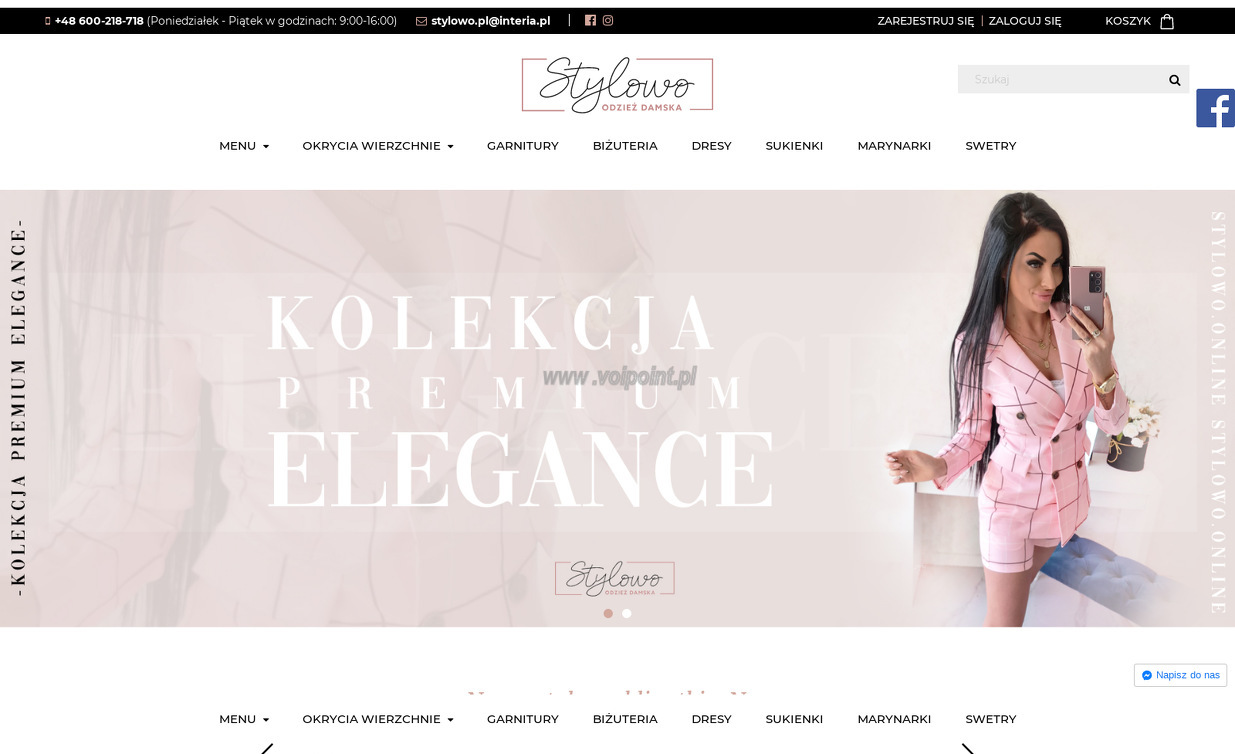Screen dimensions: 1235x754
Task: Open the large blue Facebook side widget
Action: point(1215,108)
